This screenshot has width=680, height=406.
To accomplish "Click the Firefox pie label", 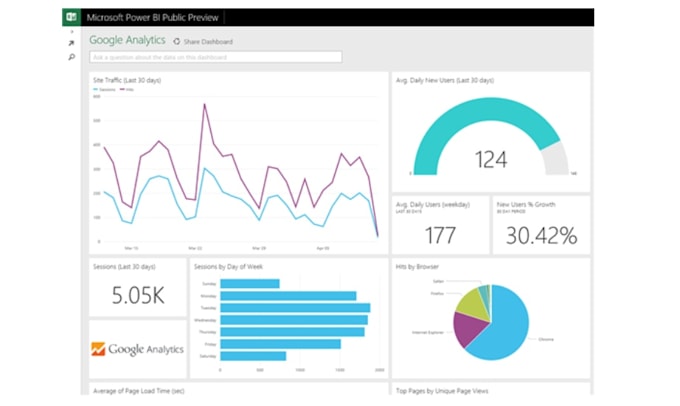I will click(437, 294).
